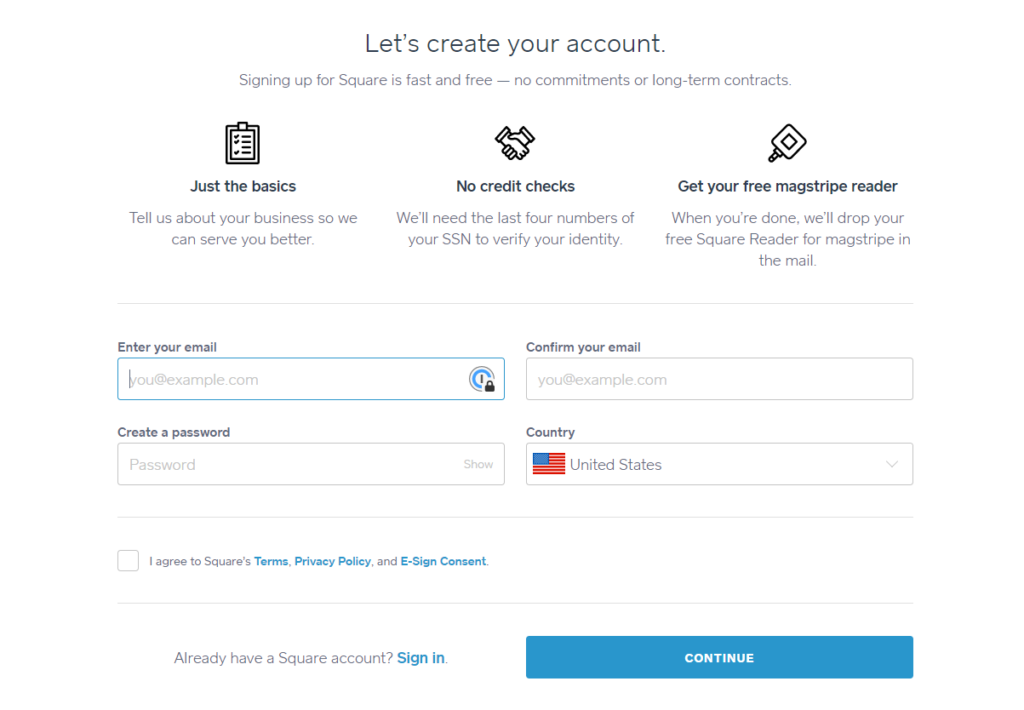Viewport: 1024px width, 710px height.
Task: Click the No credit checks heading
Action: pyautogui.click(x=515, y=186)
